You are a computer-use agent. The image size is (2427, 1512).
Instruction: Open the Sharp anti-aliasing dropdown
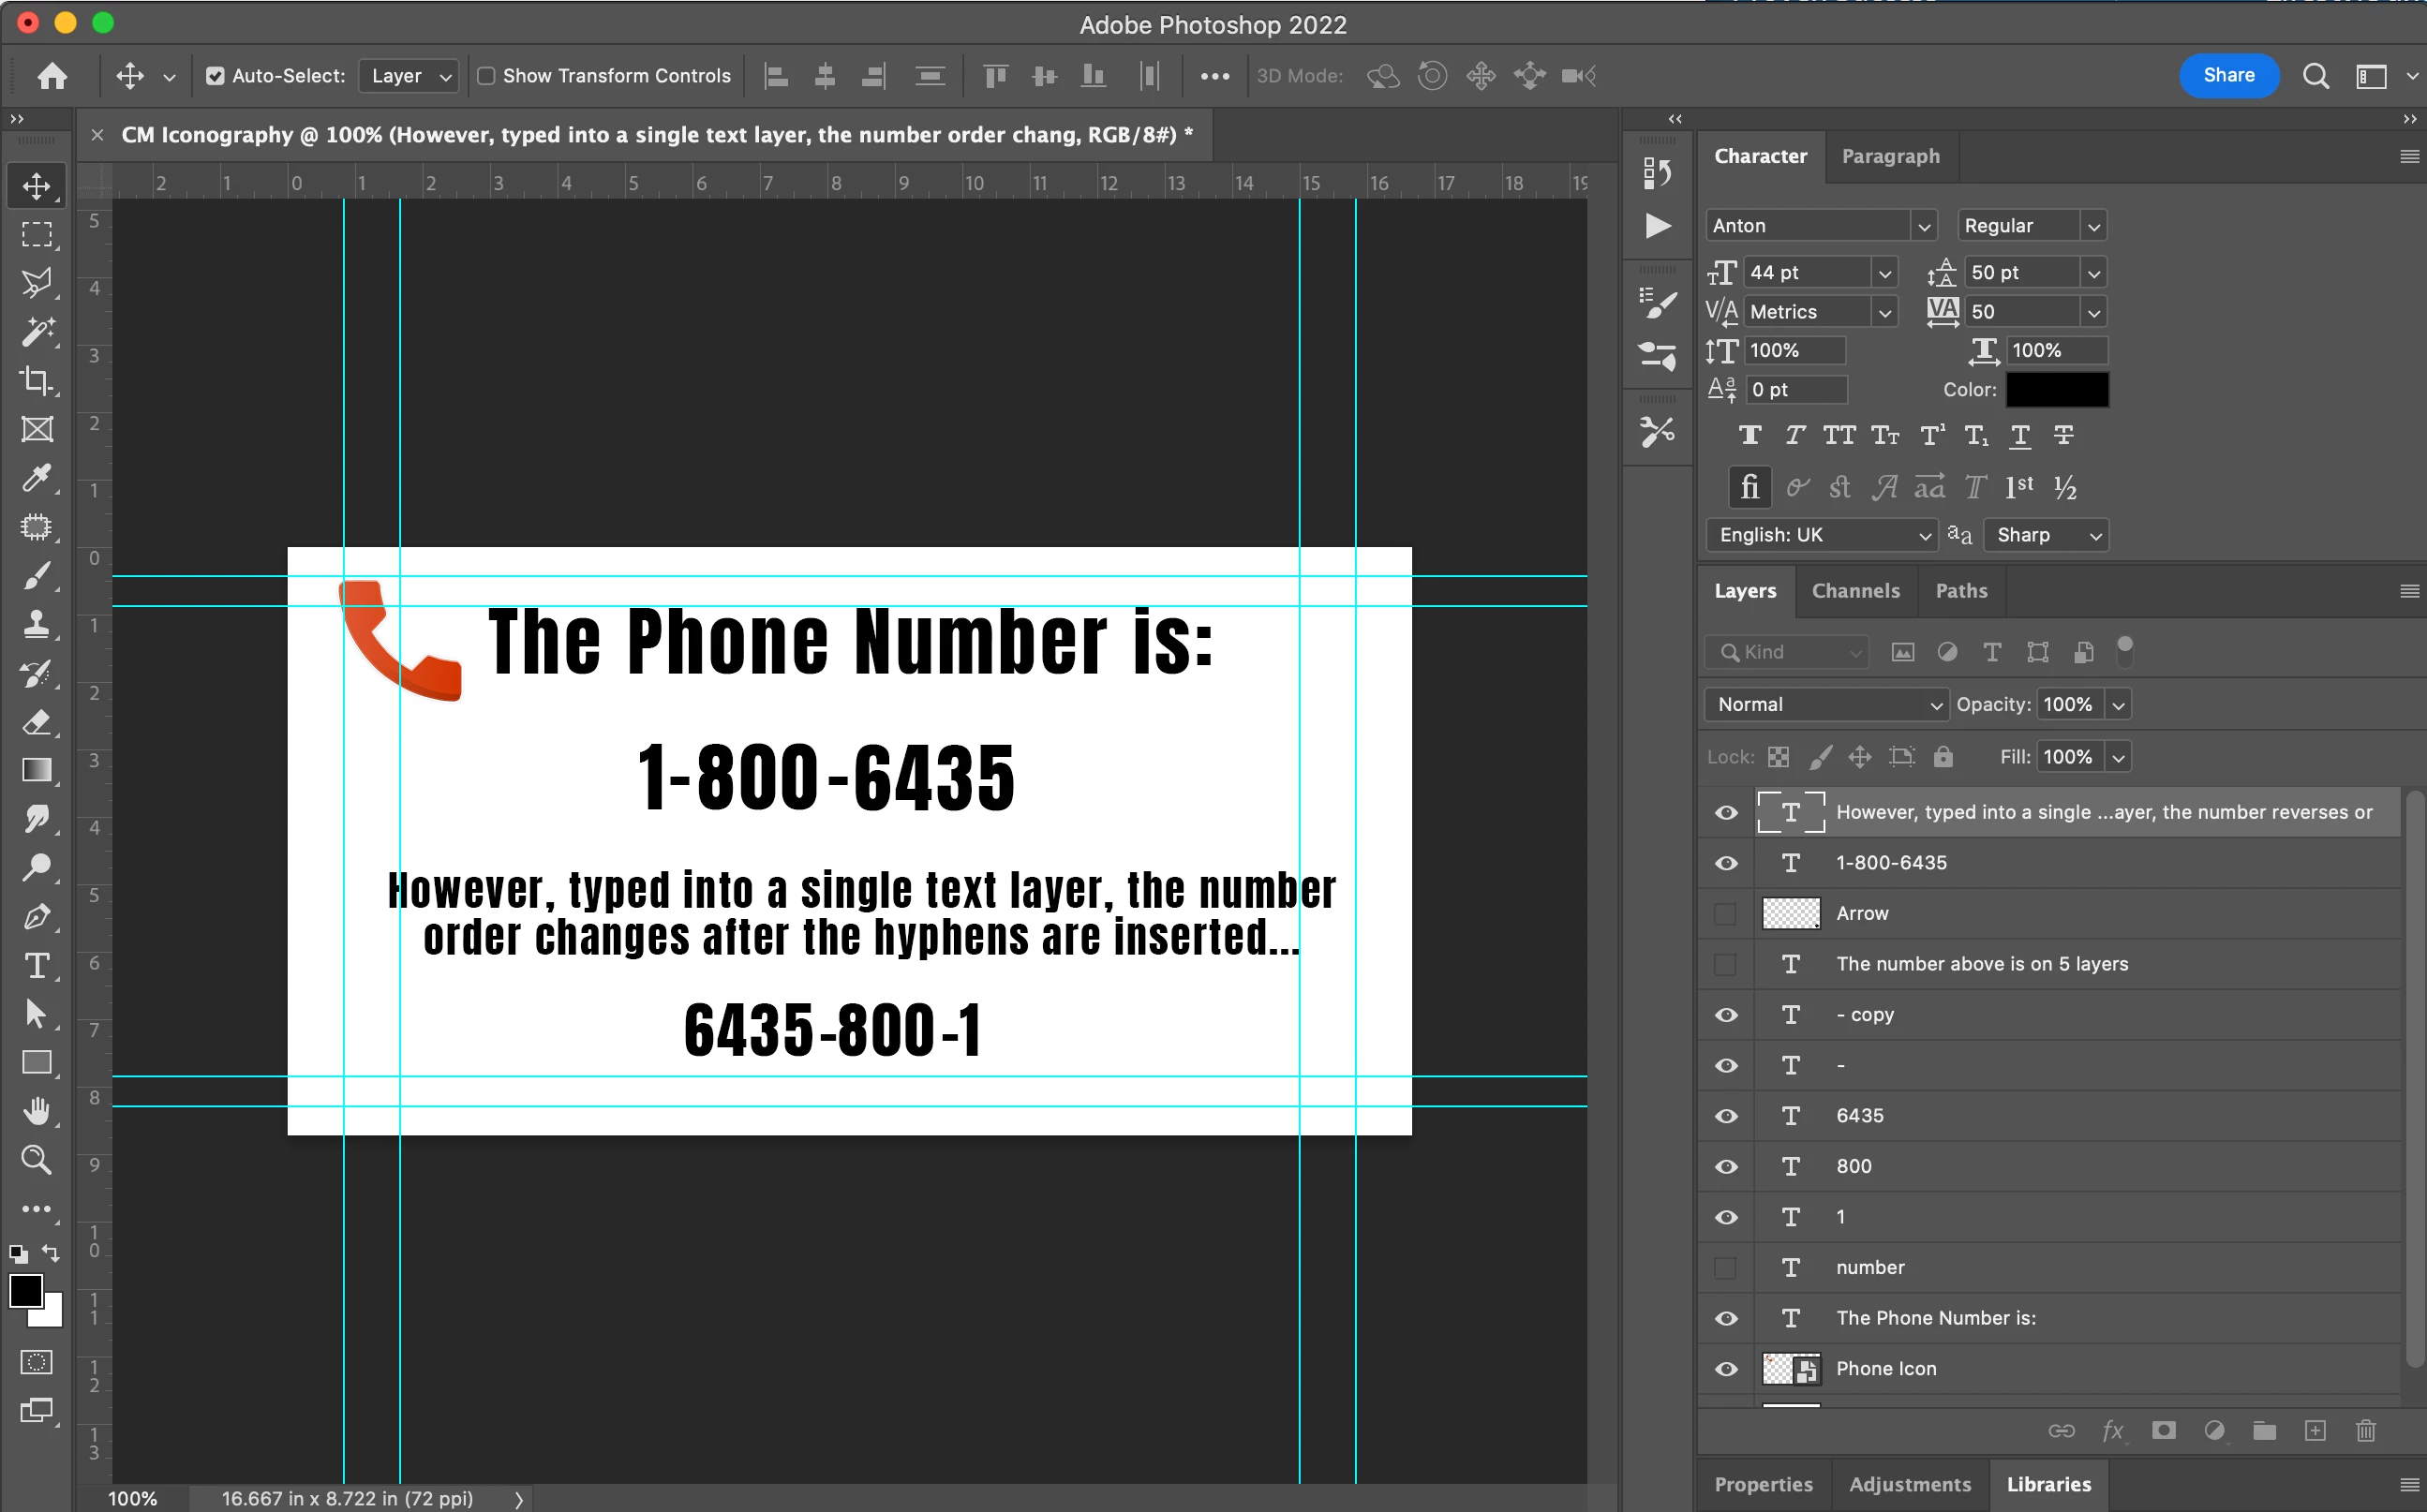[x=2046, y=535]
